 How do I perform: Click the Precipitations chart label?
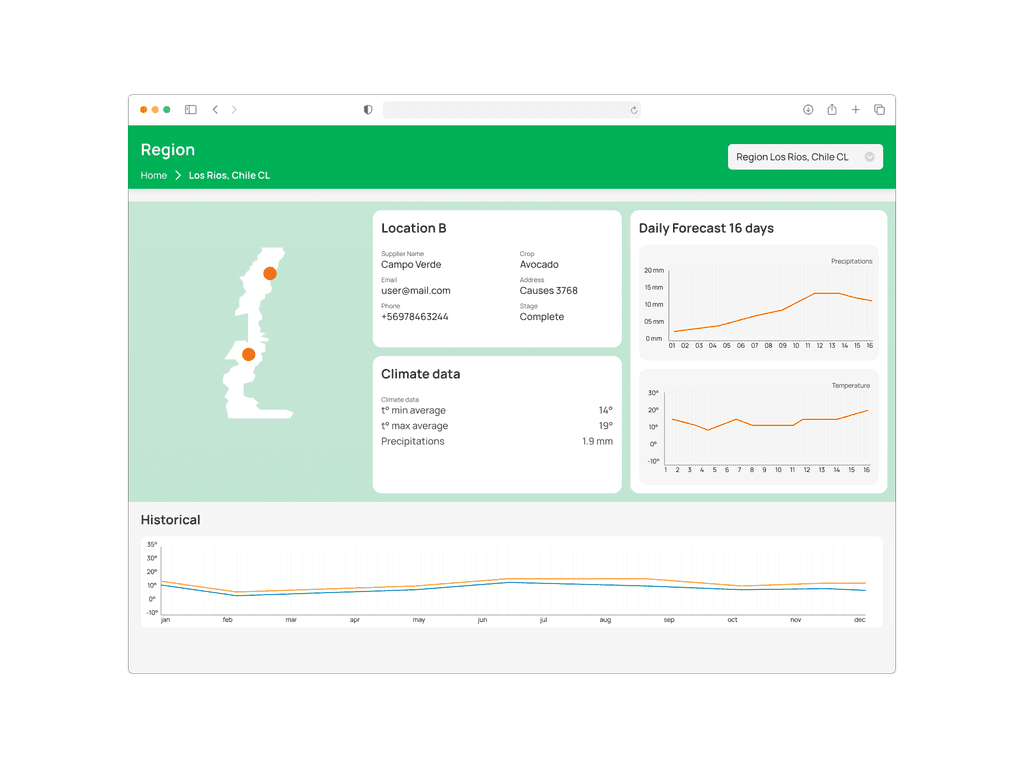[x=852, y=261]
